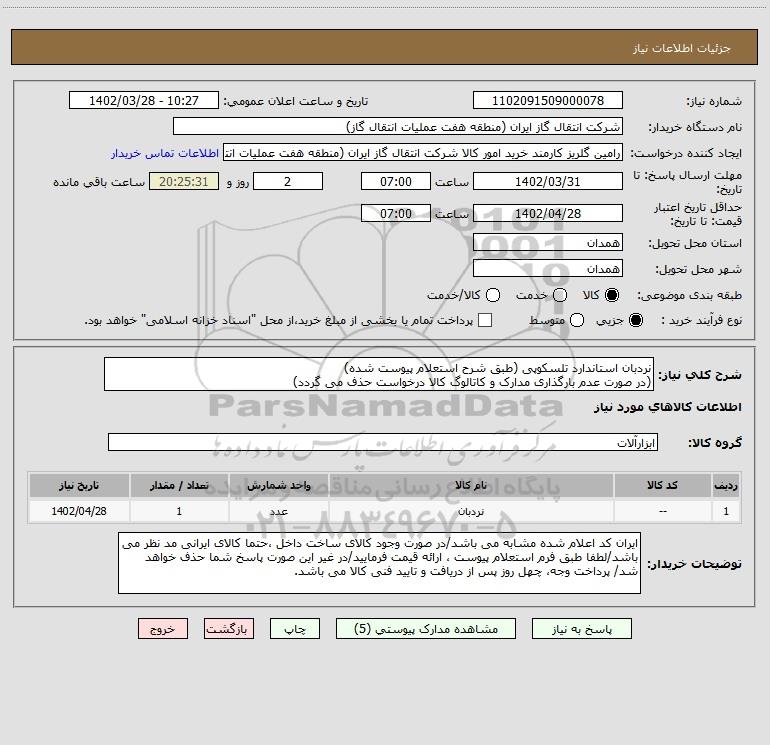Click row number 1 in ردیف column
This screenshot has width=770, height=745.
726,511
